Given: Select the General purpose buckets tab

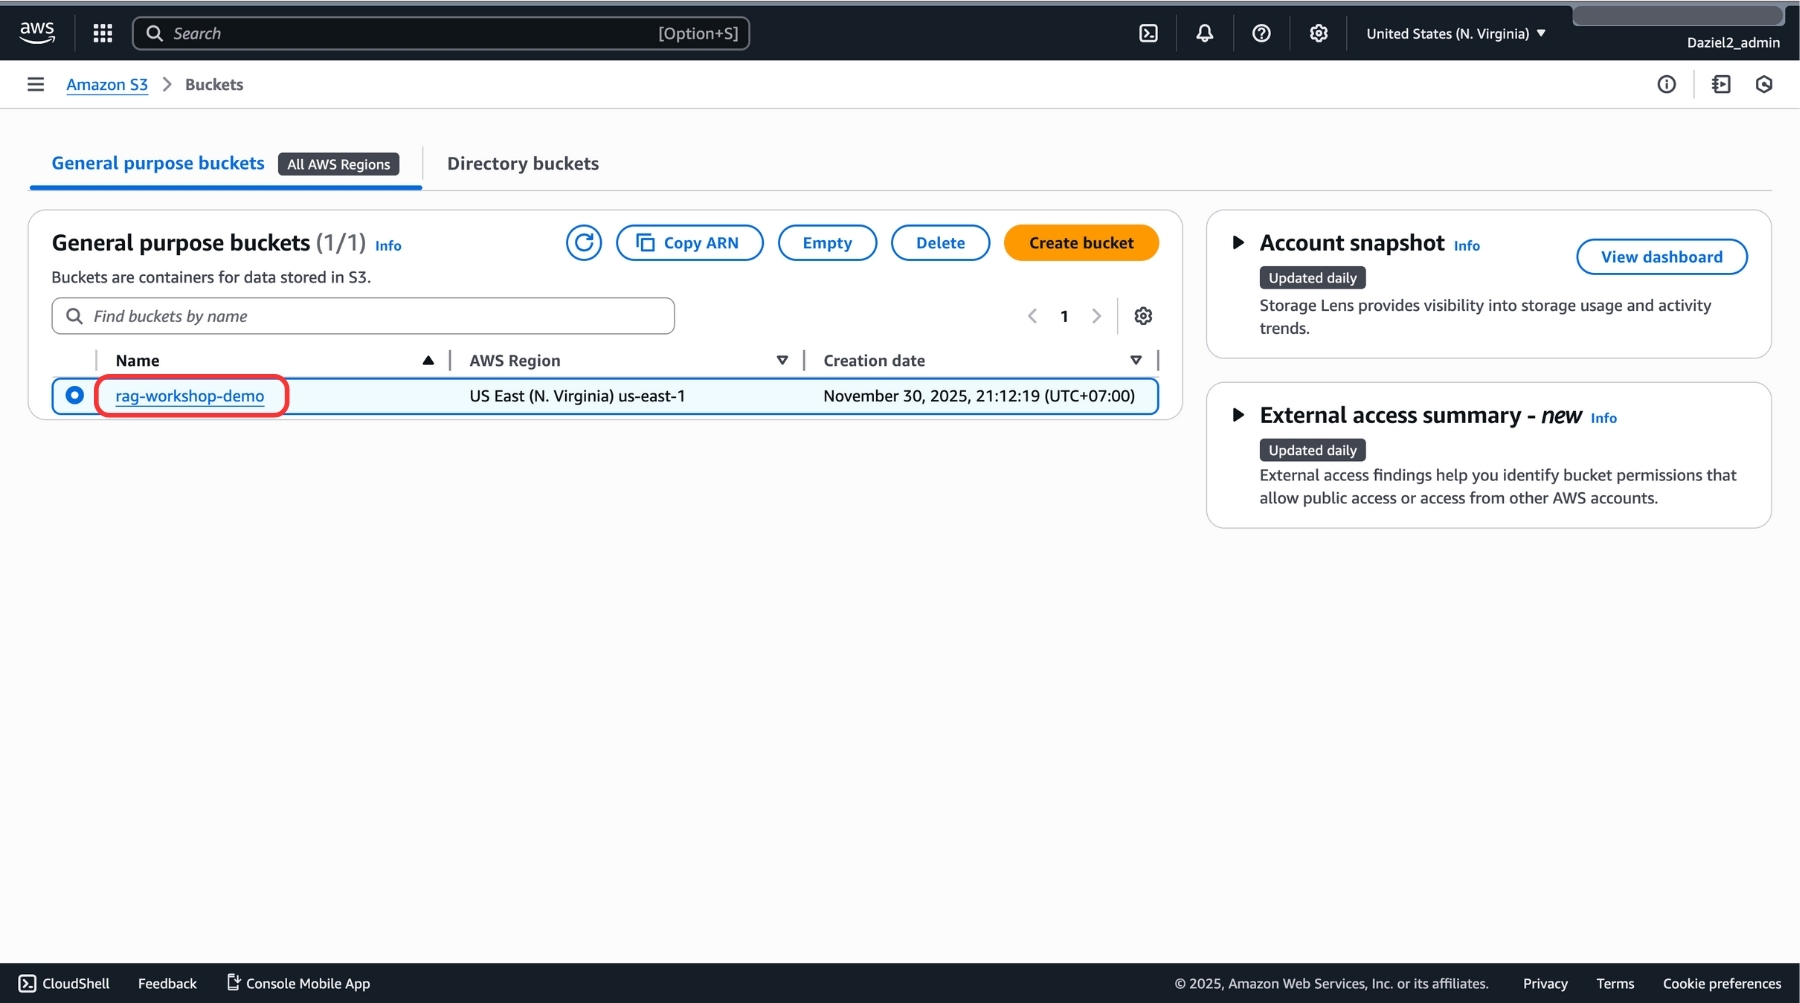Looking at the screenshot, I should [x=158, y=164].
